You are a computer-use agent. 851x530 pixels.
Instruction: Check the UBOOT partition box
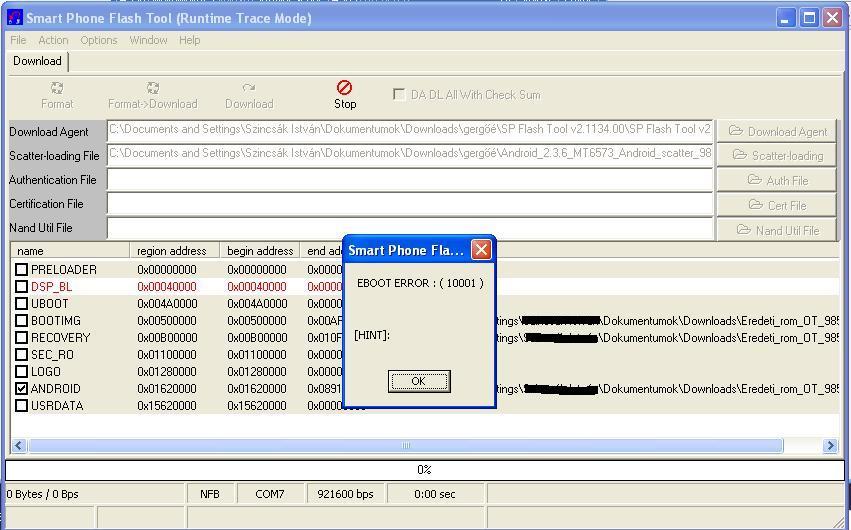click(x=21, y=304)
